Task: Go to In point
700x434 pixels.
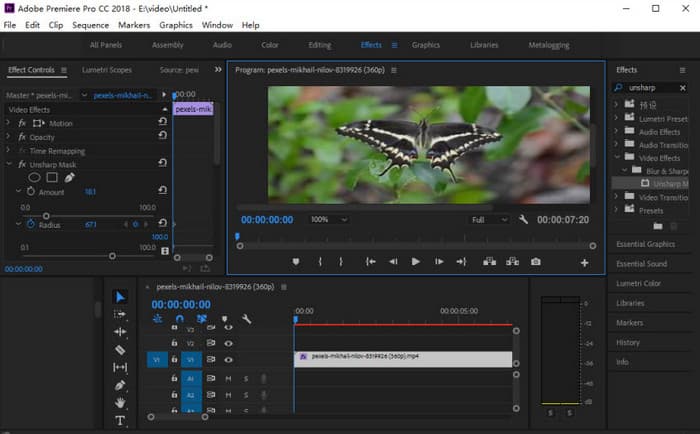Action: pyautogui.click(x=371, y=262)
